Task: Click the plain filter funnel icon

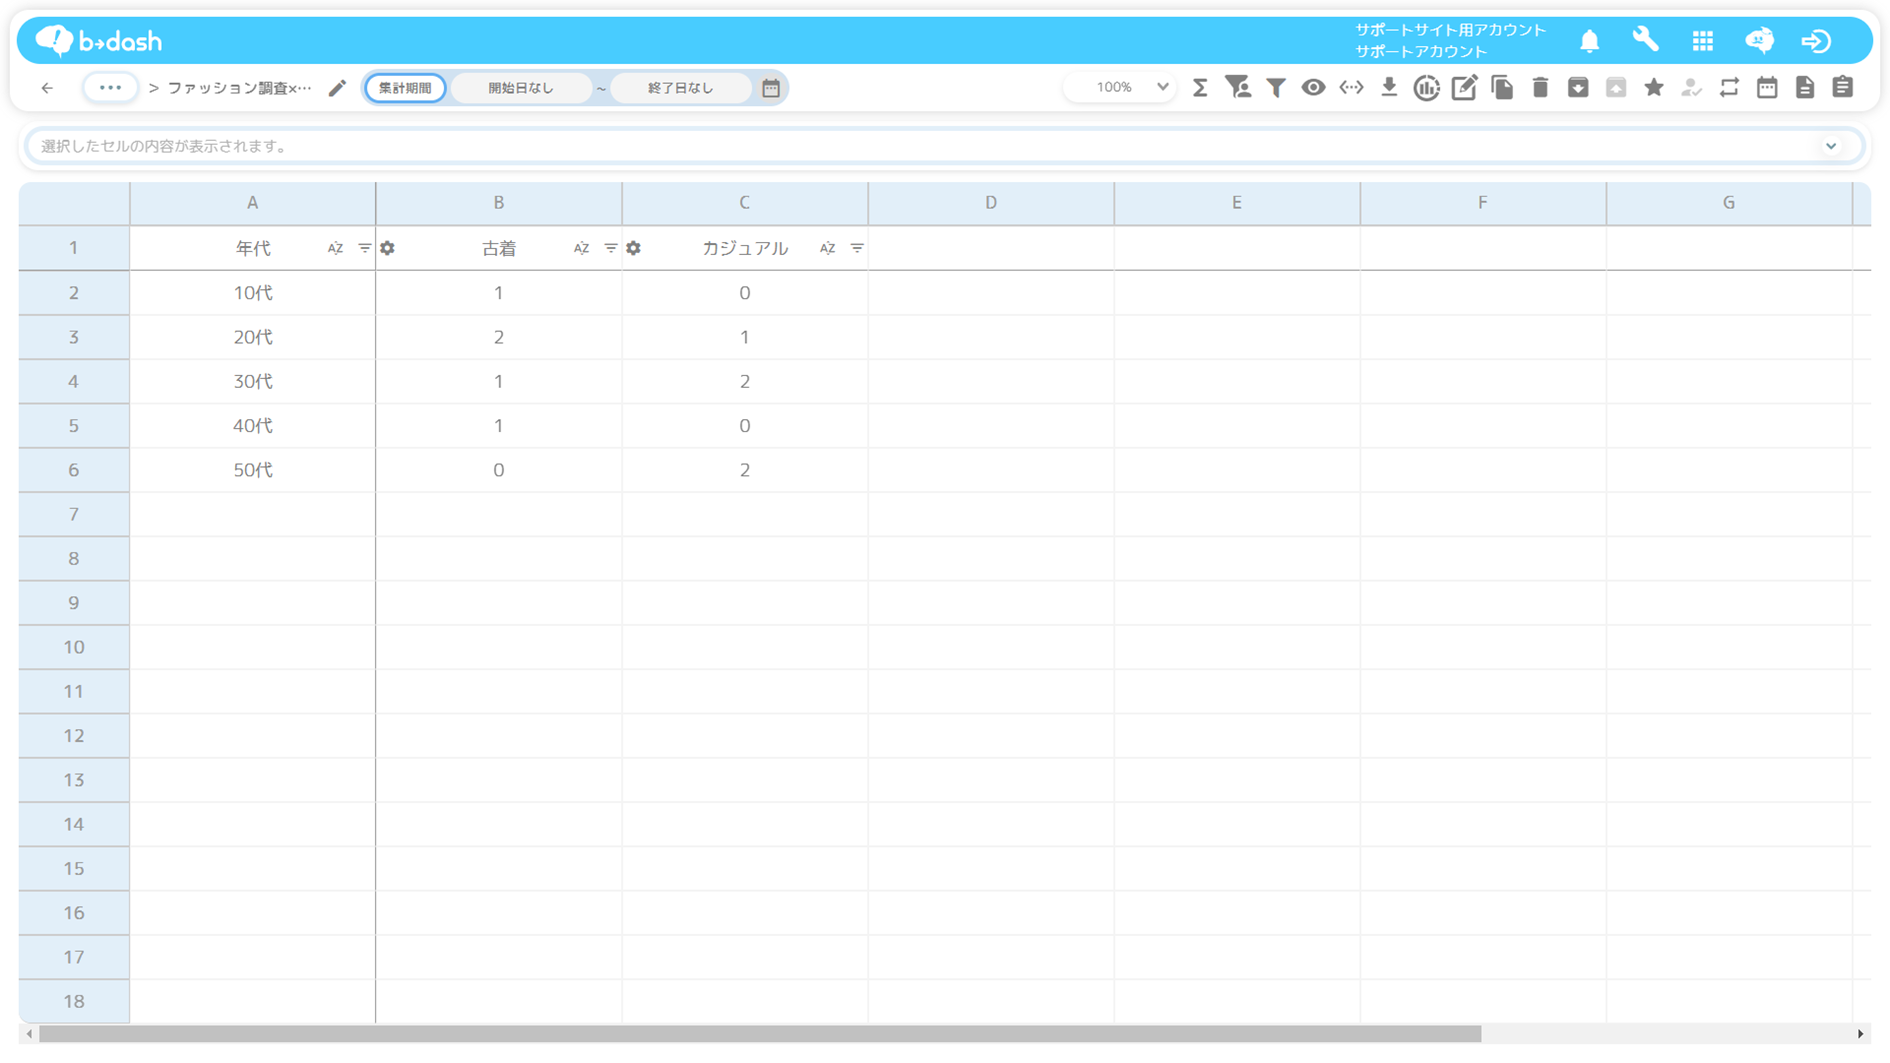Action: click(1276, 88)
